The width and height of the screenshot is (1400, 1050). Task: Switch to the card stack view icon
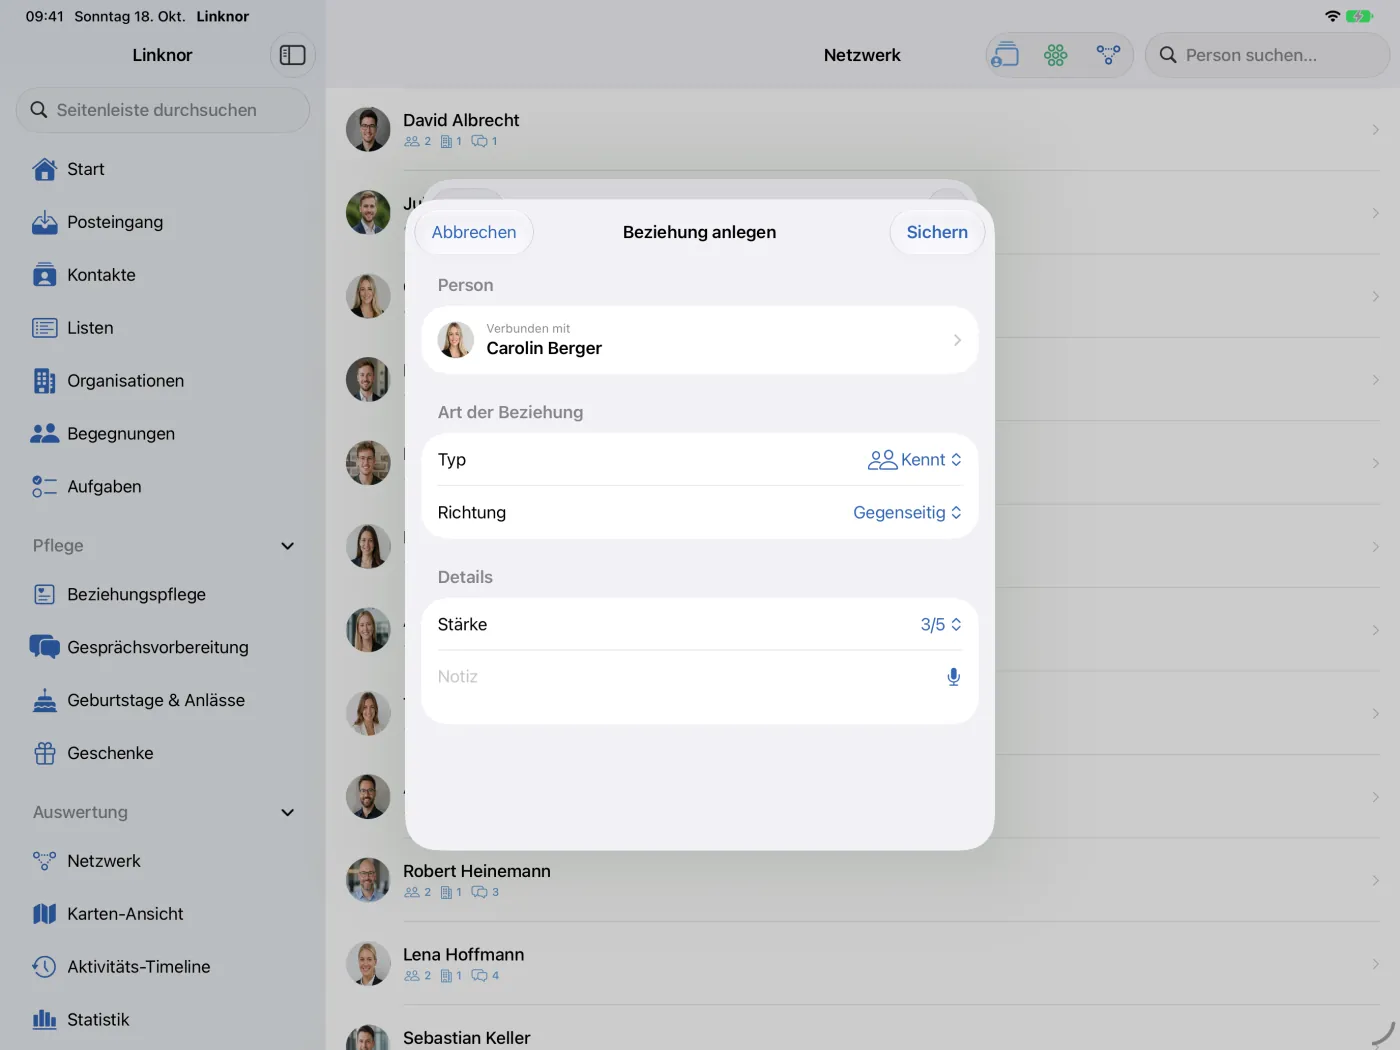1004,55
